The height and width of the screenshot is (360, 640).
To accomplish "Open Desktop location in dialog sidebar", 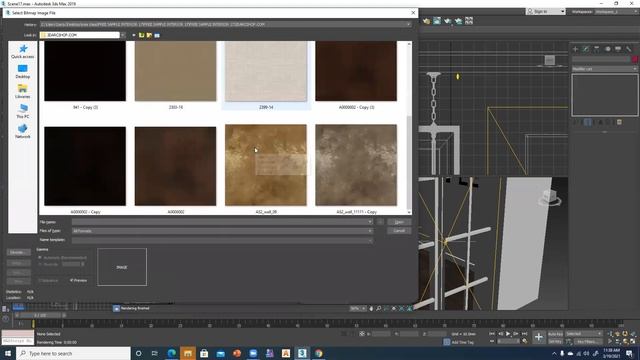I will coord(22,71).
